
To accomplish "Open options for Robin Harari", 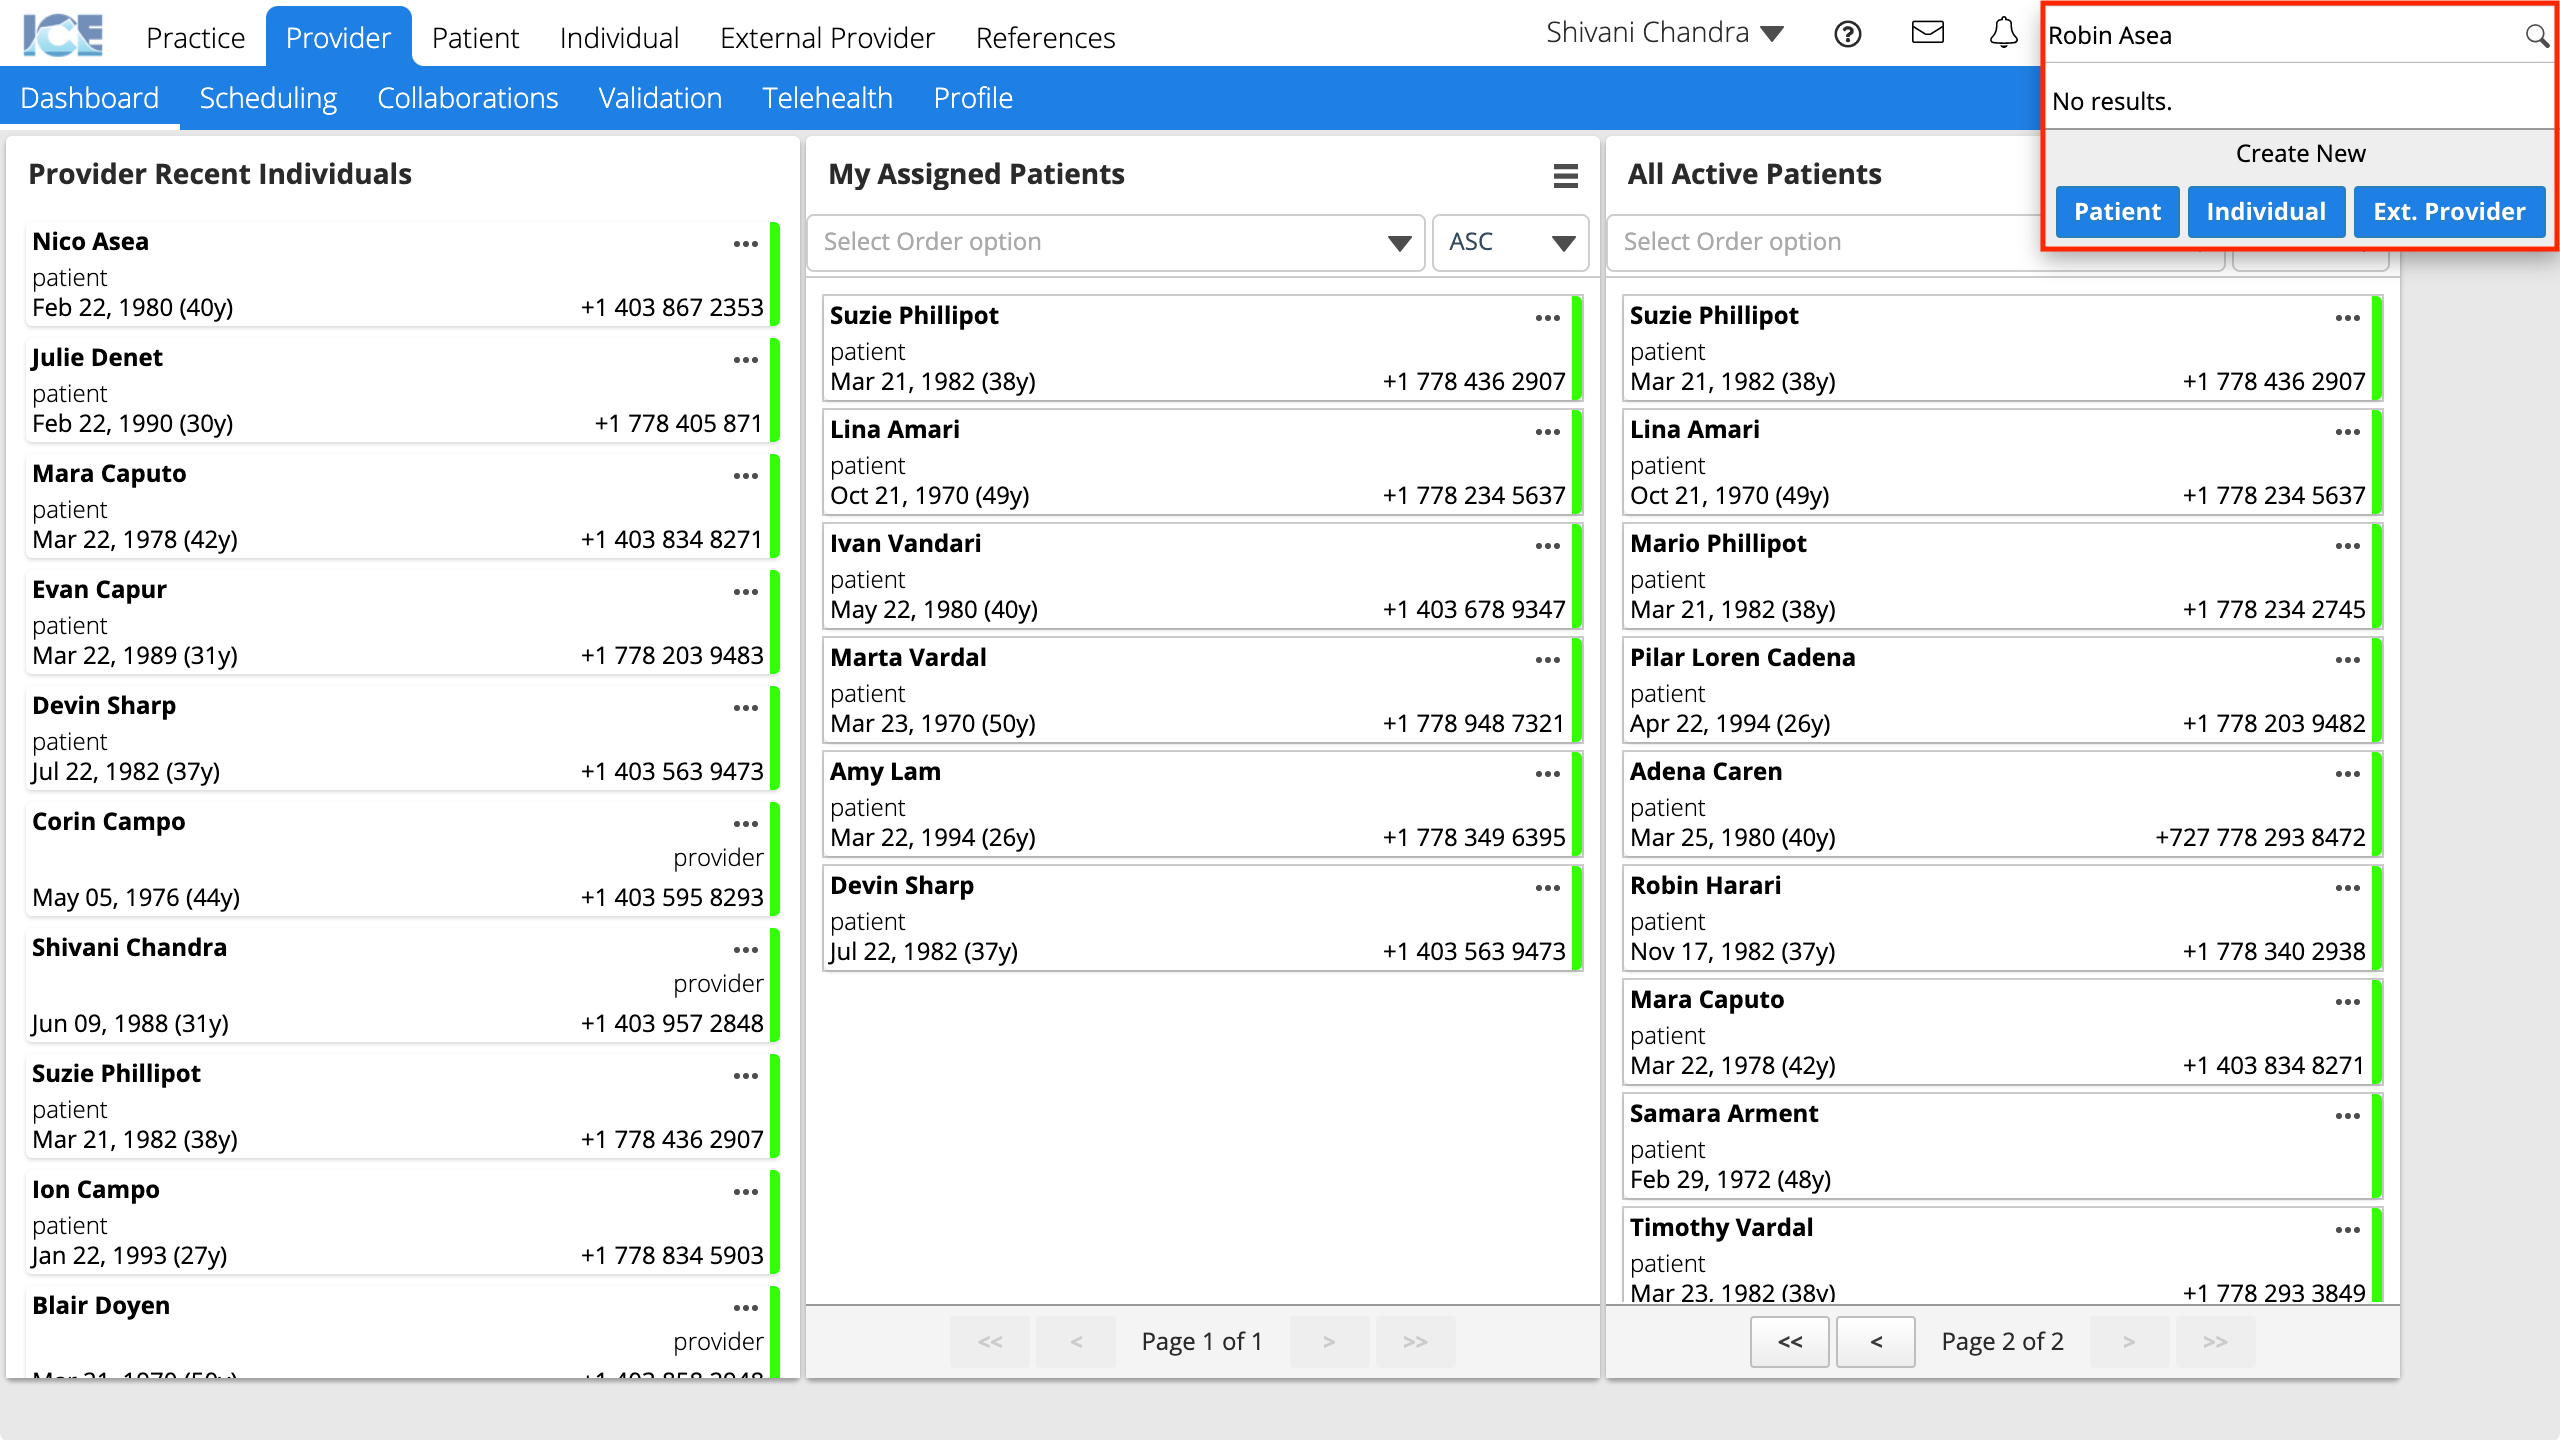I will click(x=2348, y=888).
